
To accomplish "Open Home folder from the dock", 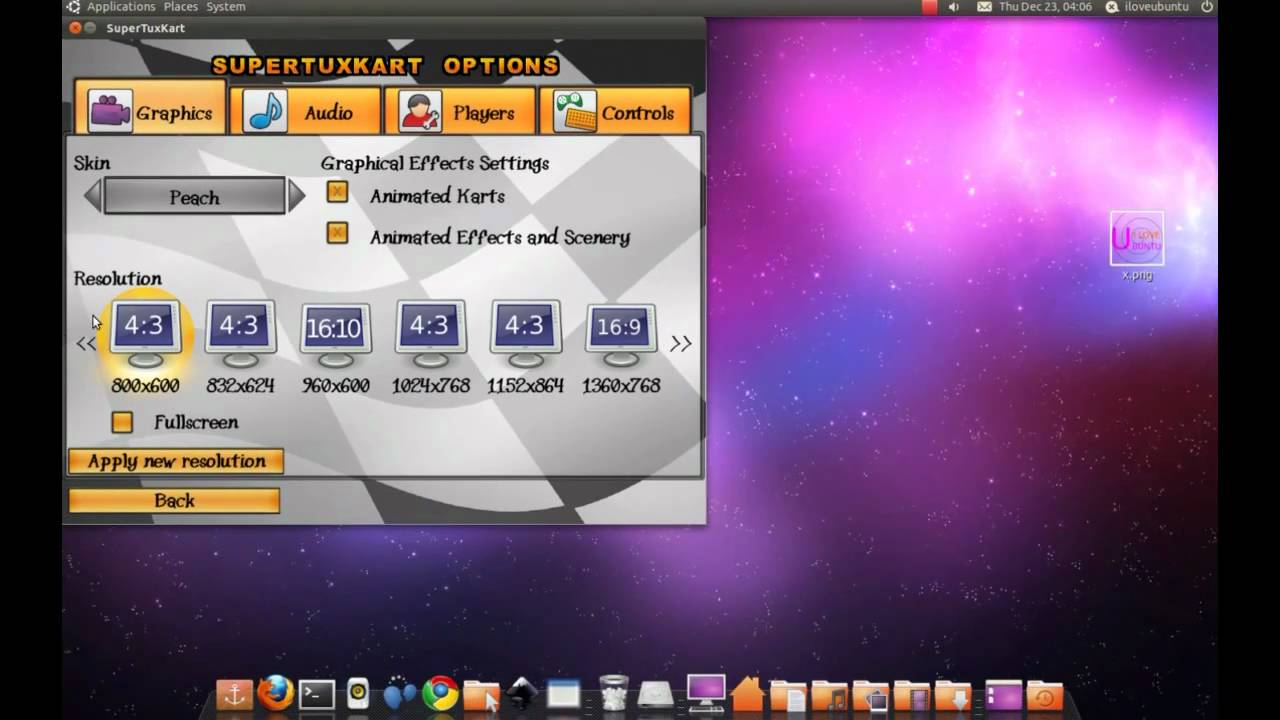I will (x=747, y=694).
